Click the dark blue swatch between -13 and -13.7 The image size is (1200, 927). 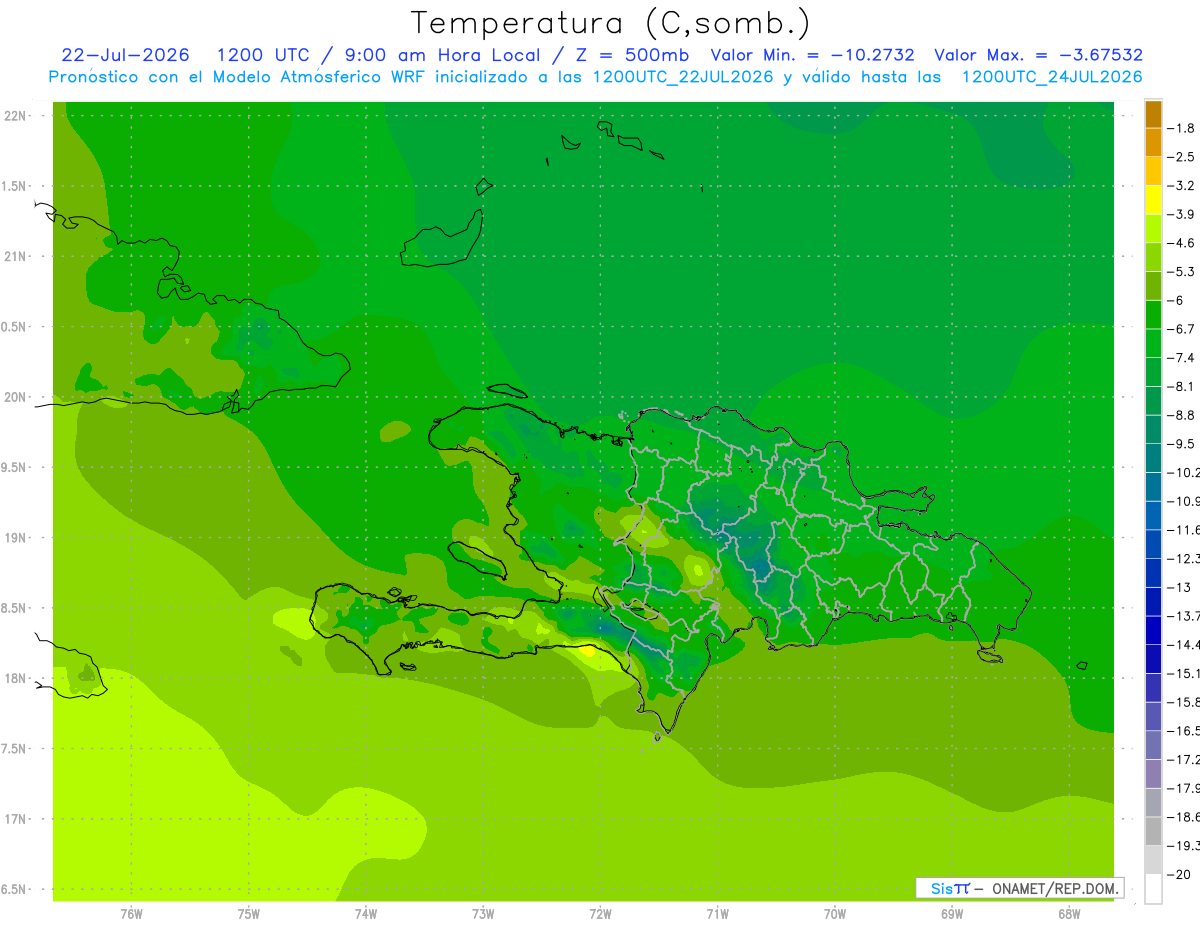[1153, 601]
